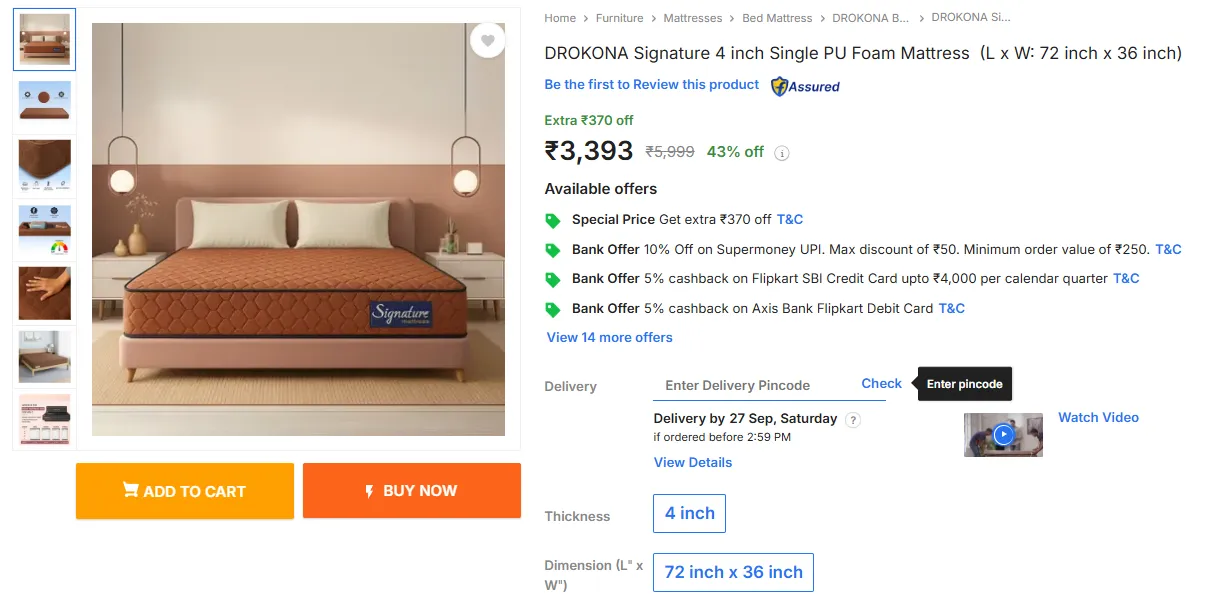This screenshot has height=608, width=1230.
Task: Select the 4 inch thickness option
Action: pyautogui.click(x=689, y=513)
